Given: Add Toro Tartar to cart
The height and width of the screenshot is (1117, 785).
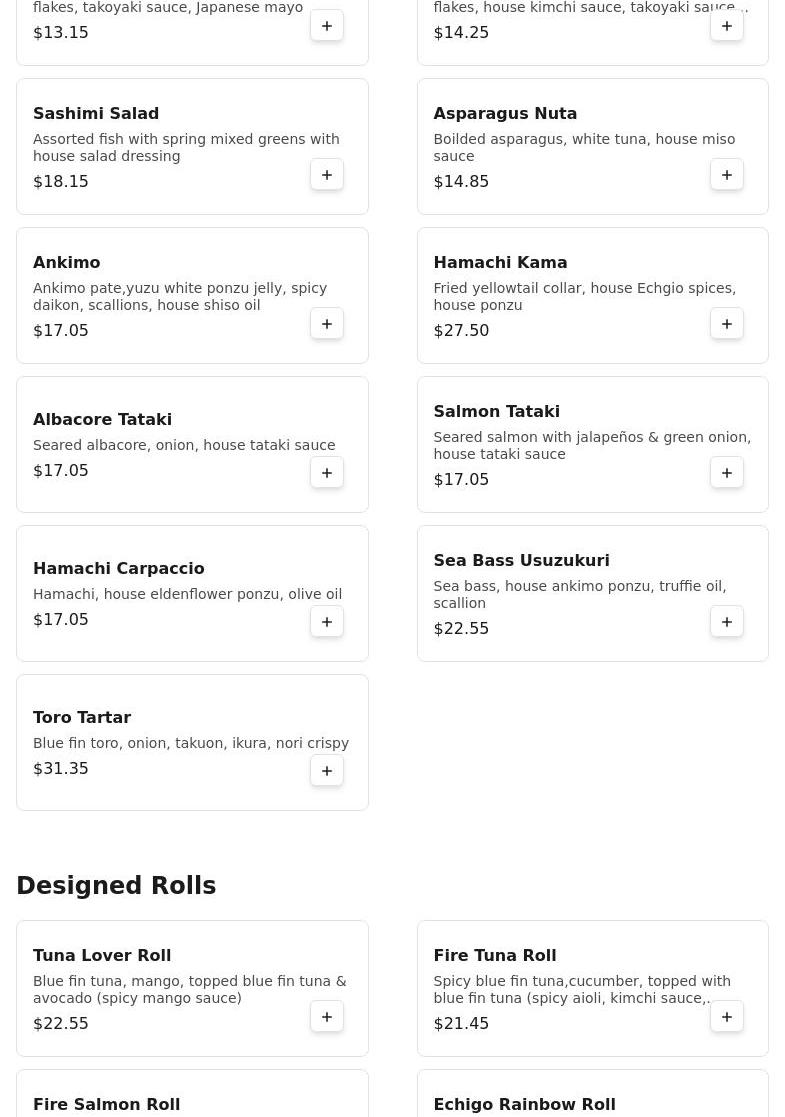Looking at the screenshot, I should pos(327,771).
